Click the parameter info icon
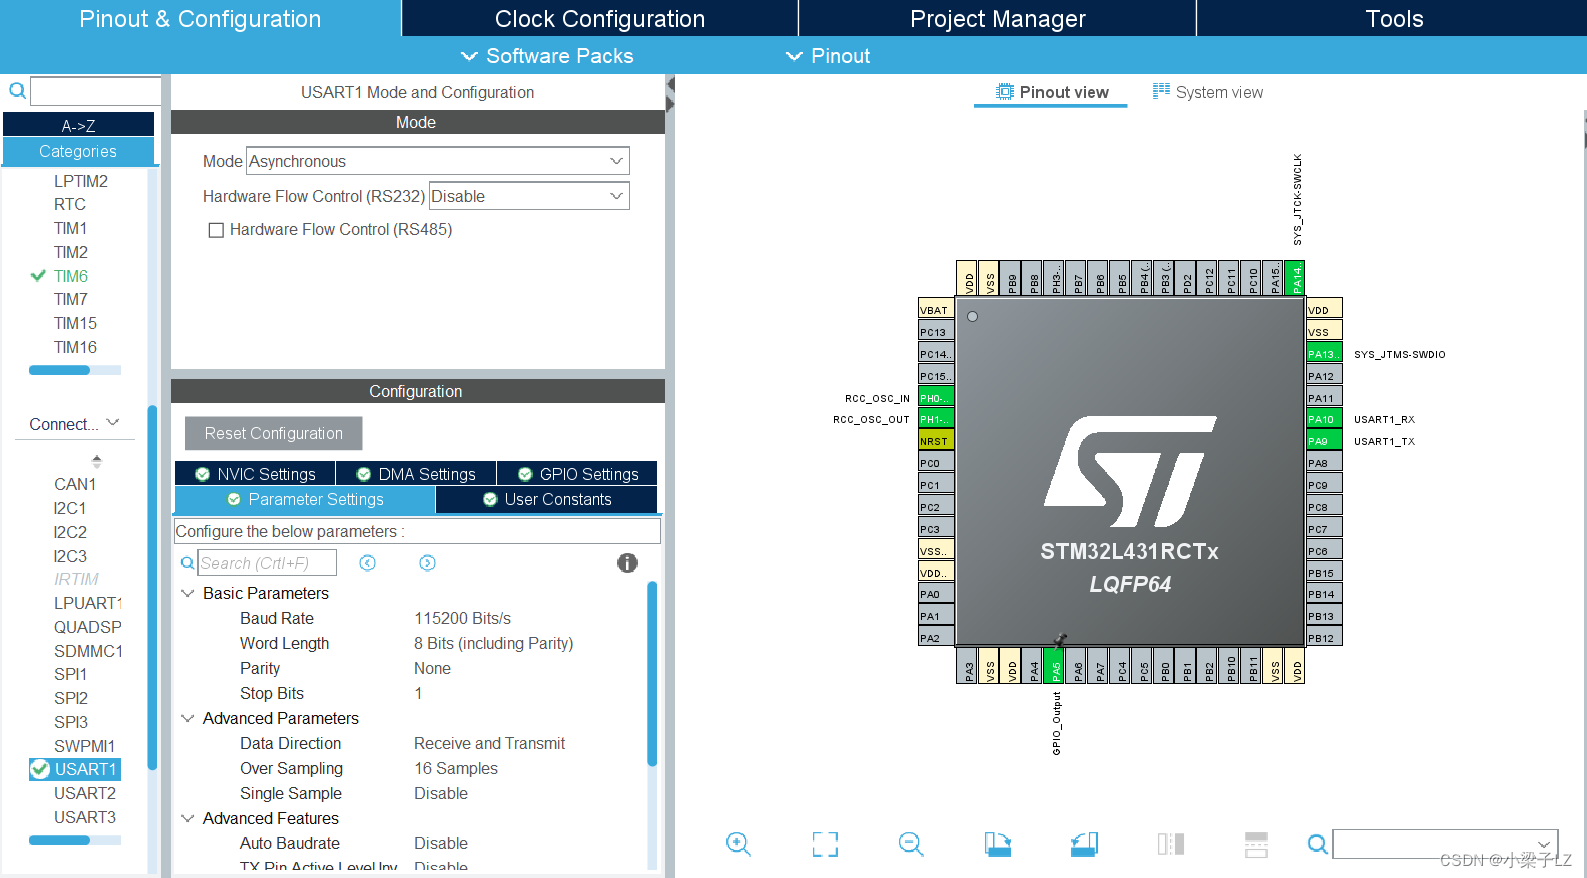The image size is (1587, 878). click(x=627, y=563)
